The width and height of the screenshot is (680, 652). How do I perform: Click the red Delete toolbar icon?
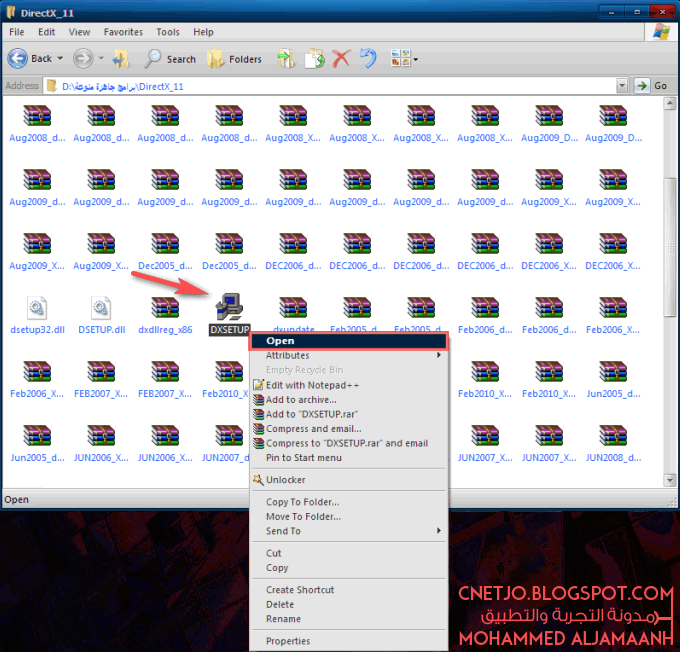tap(342, 59)
